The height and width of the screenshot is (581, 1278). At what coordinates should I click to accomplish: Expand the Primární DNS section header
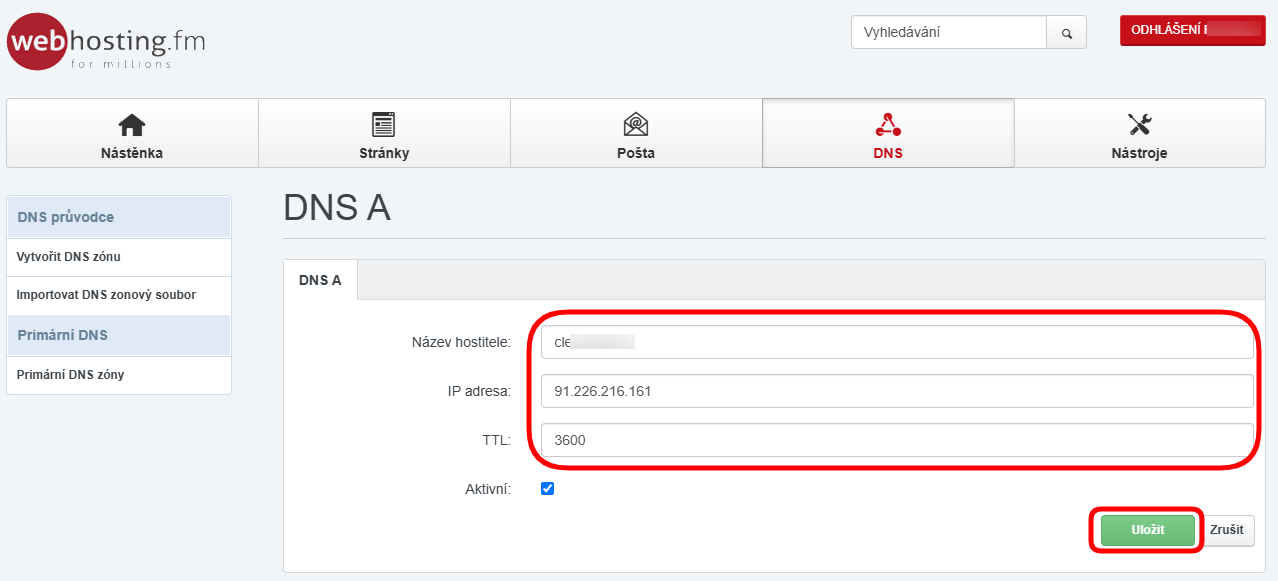coord(119,335)
